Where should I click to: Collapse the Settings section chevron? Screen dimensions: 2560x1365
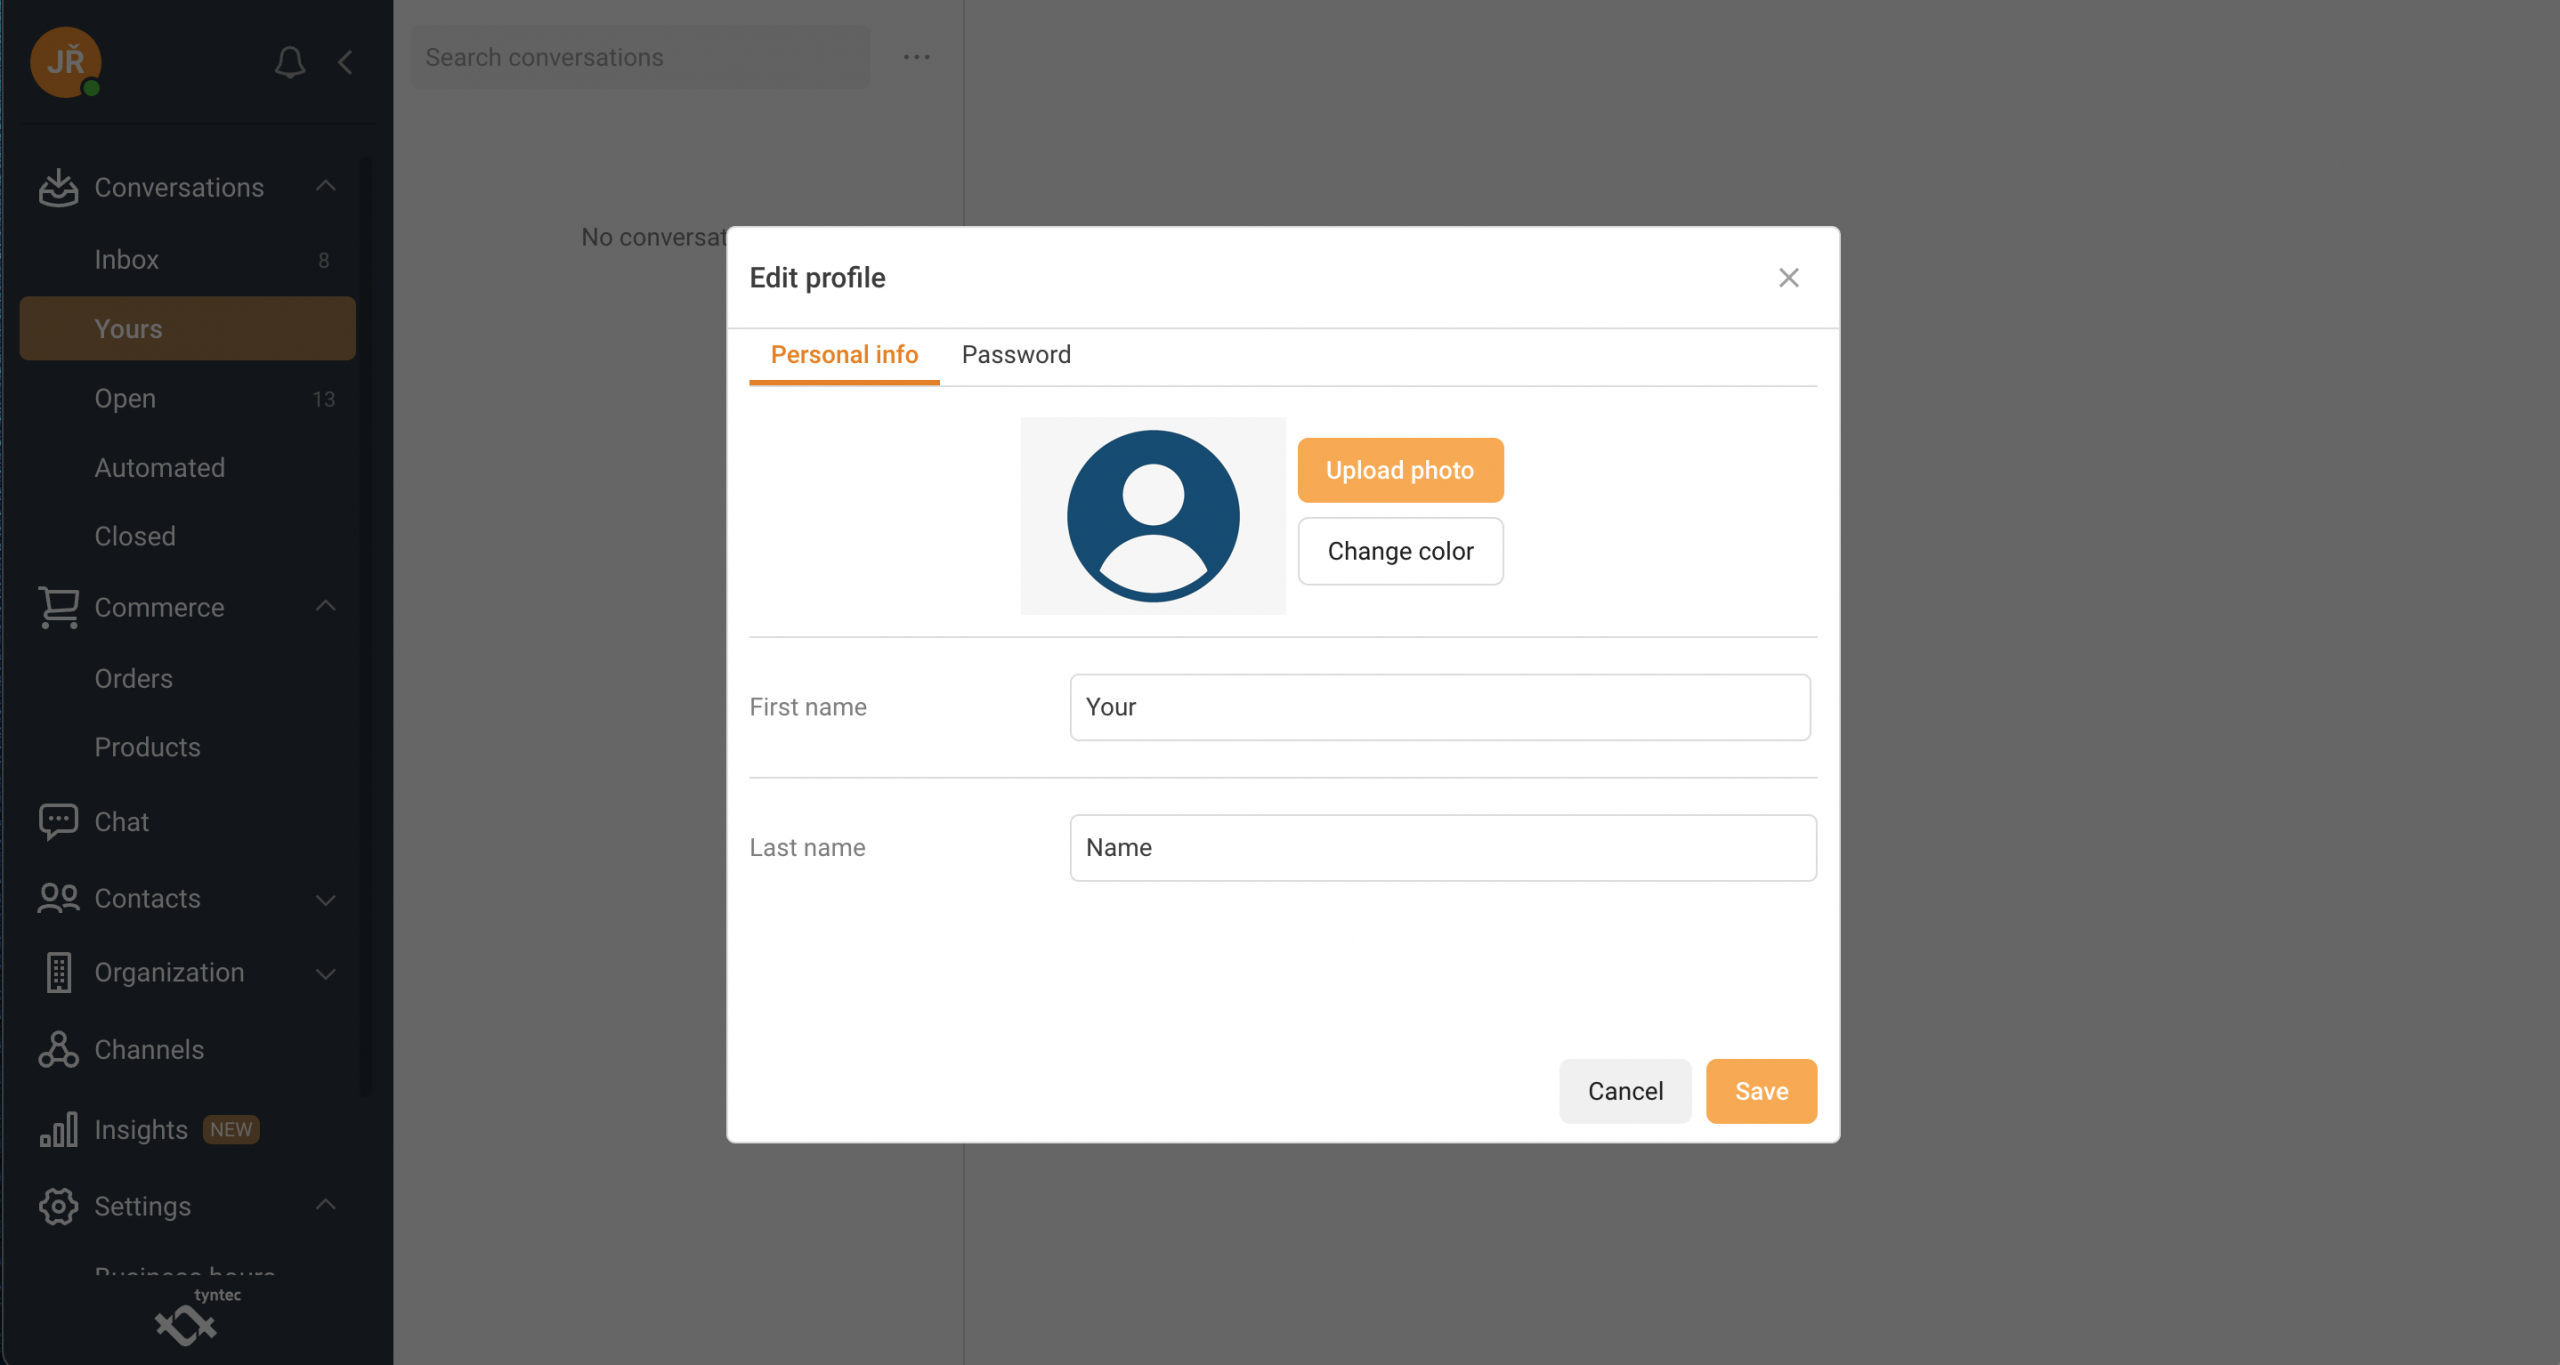(326, 1205)
